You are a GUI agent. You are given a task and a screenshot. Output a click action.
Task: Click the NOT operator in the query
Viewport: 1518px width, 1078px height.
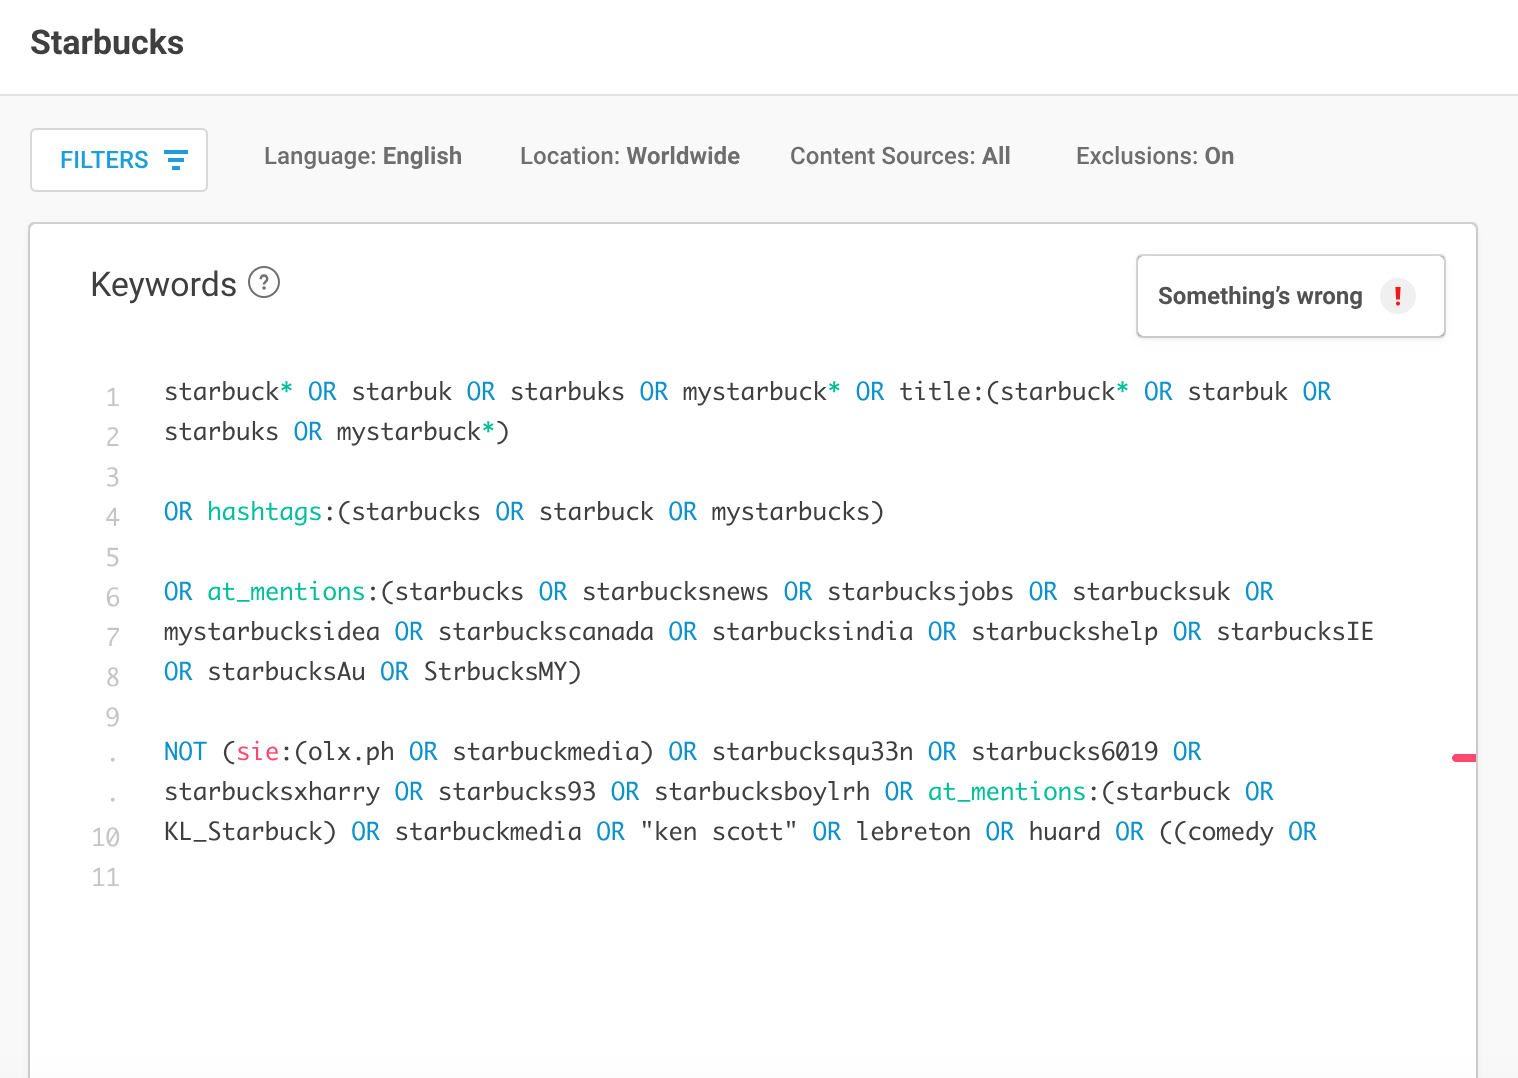[185, 752]
